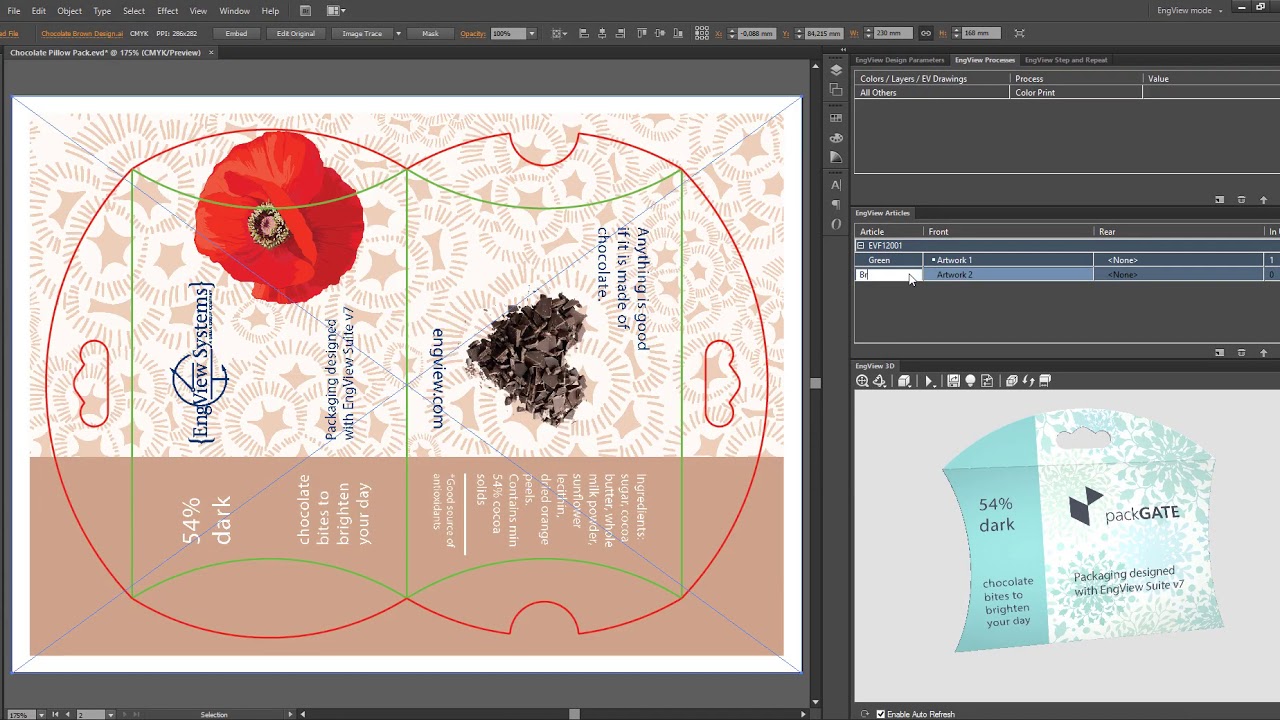This screenshot has height=720, width=1280.
Task: Move article up in EngView Articles panel
Action: (x=1263, y=353)
